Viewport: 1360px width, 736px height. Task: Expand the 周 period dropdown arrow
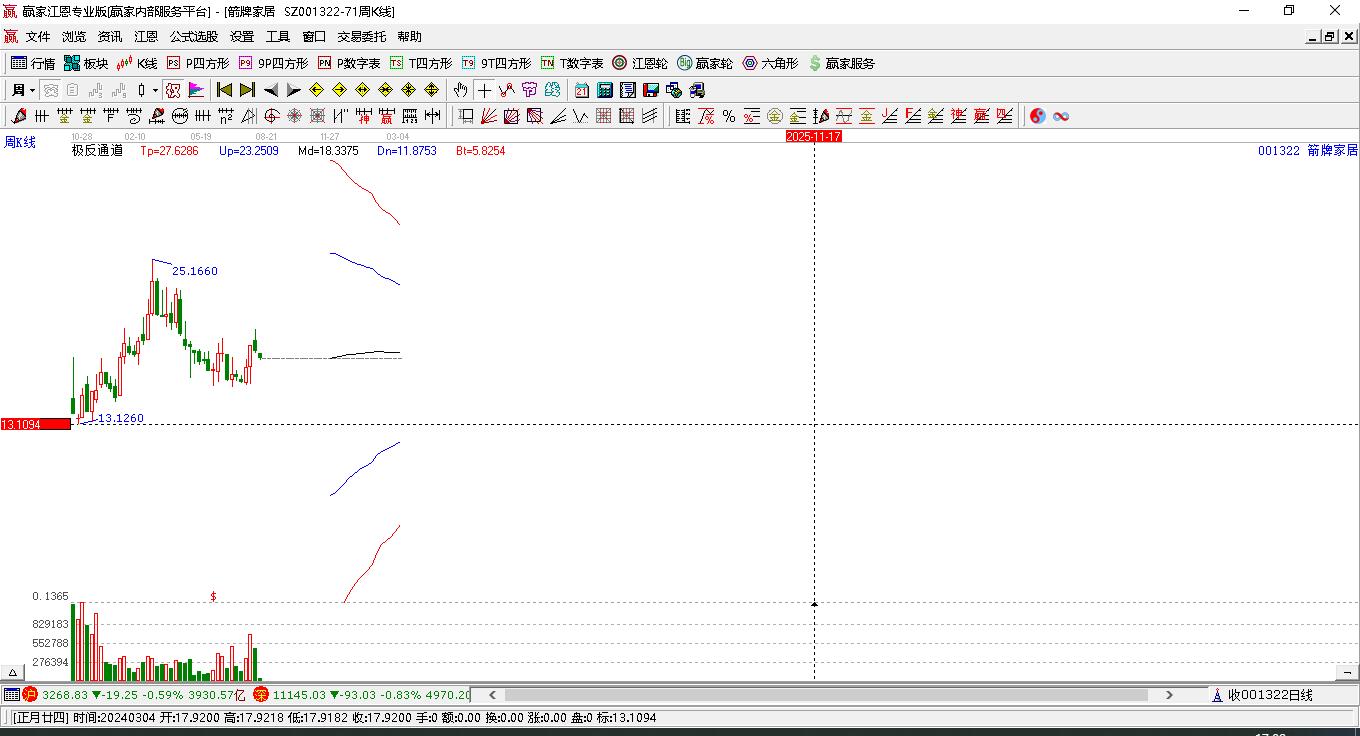[x=32, y=90]
